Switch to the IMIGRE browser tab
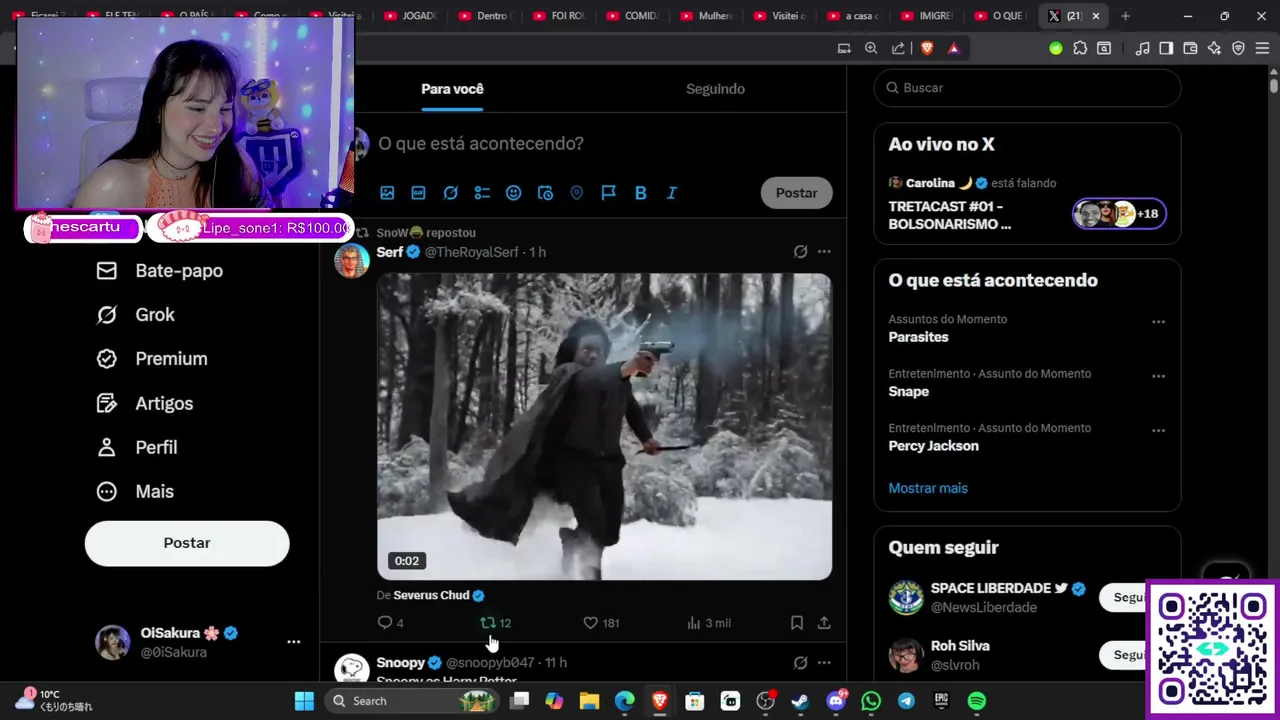Image resolution: width=1280 pixels, height=720 pixels. [927, 16]
